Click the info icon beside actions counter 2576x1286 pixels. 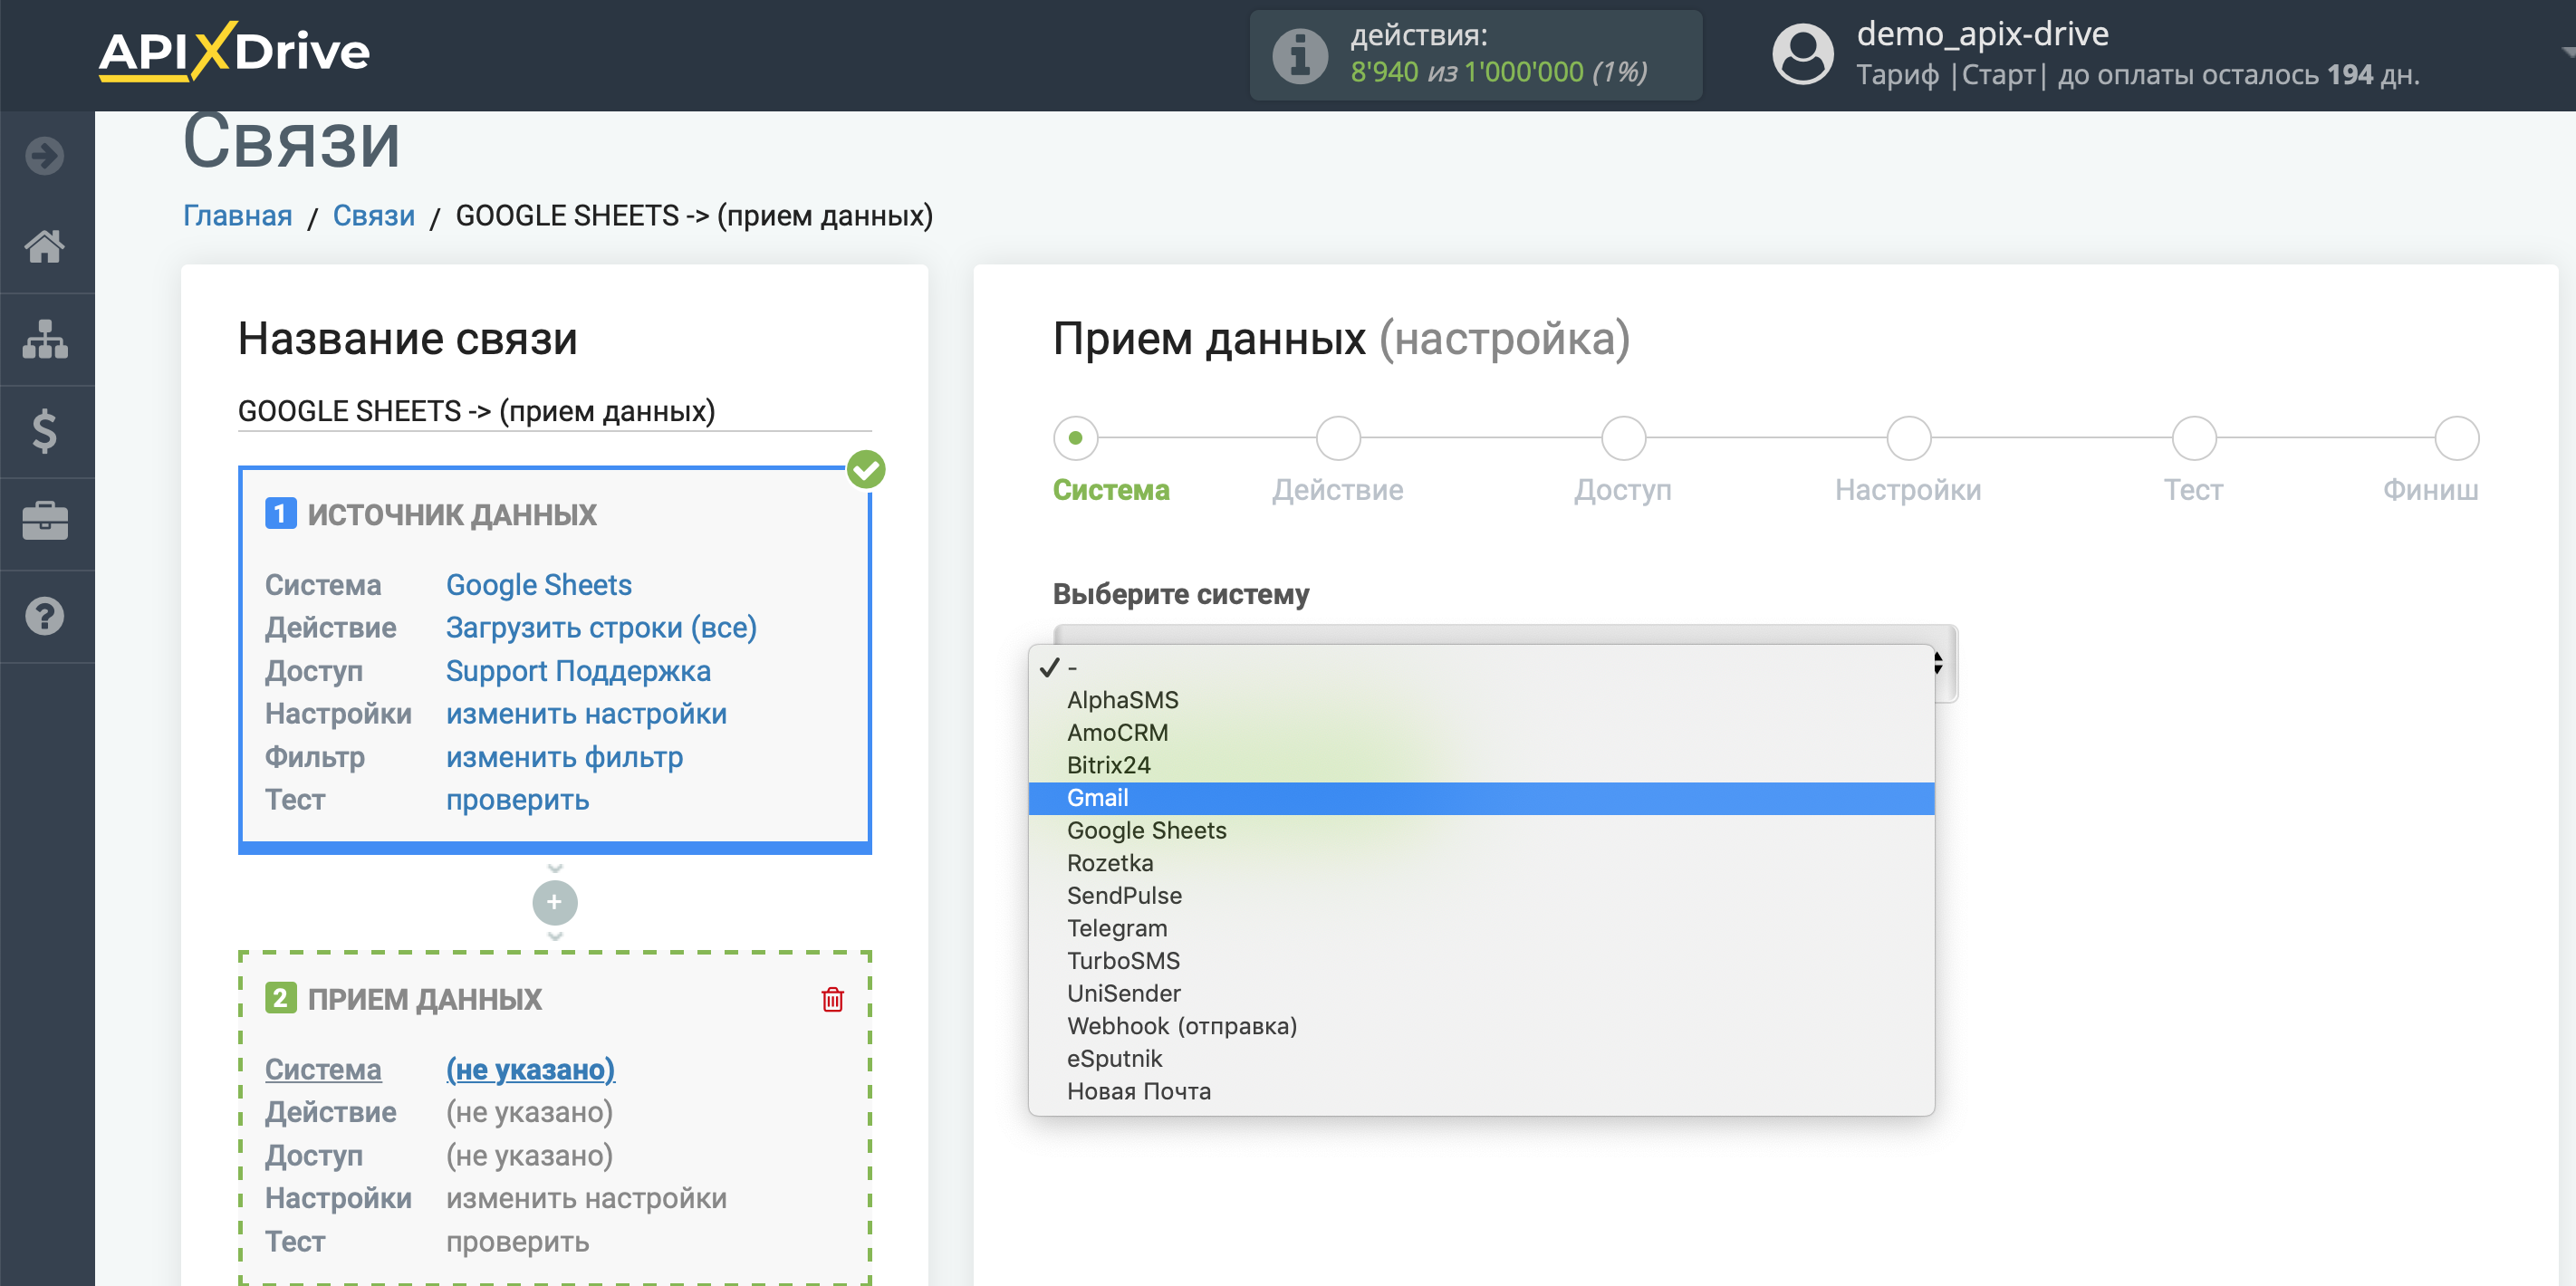coord(1300,55)
